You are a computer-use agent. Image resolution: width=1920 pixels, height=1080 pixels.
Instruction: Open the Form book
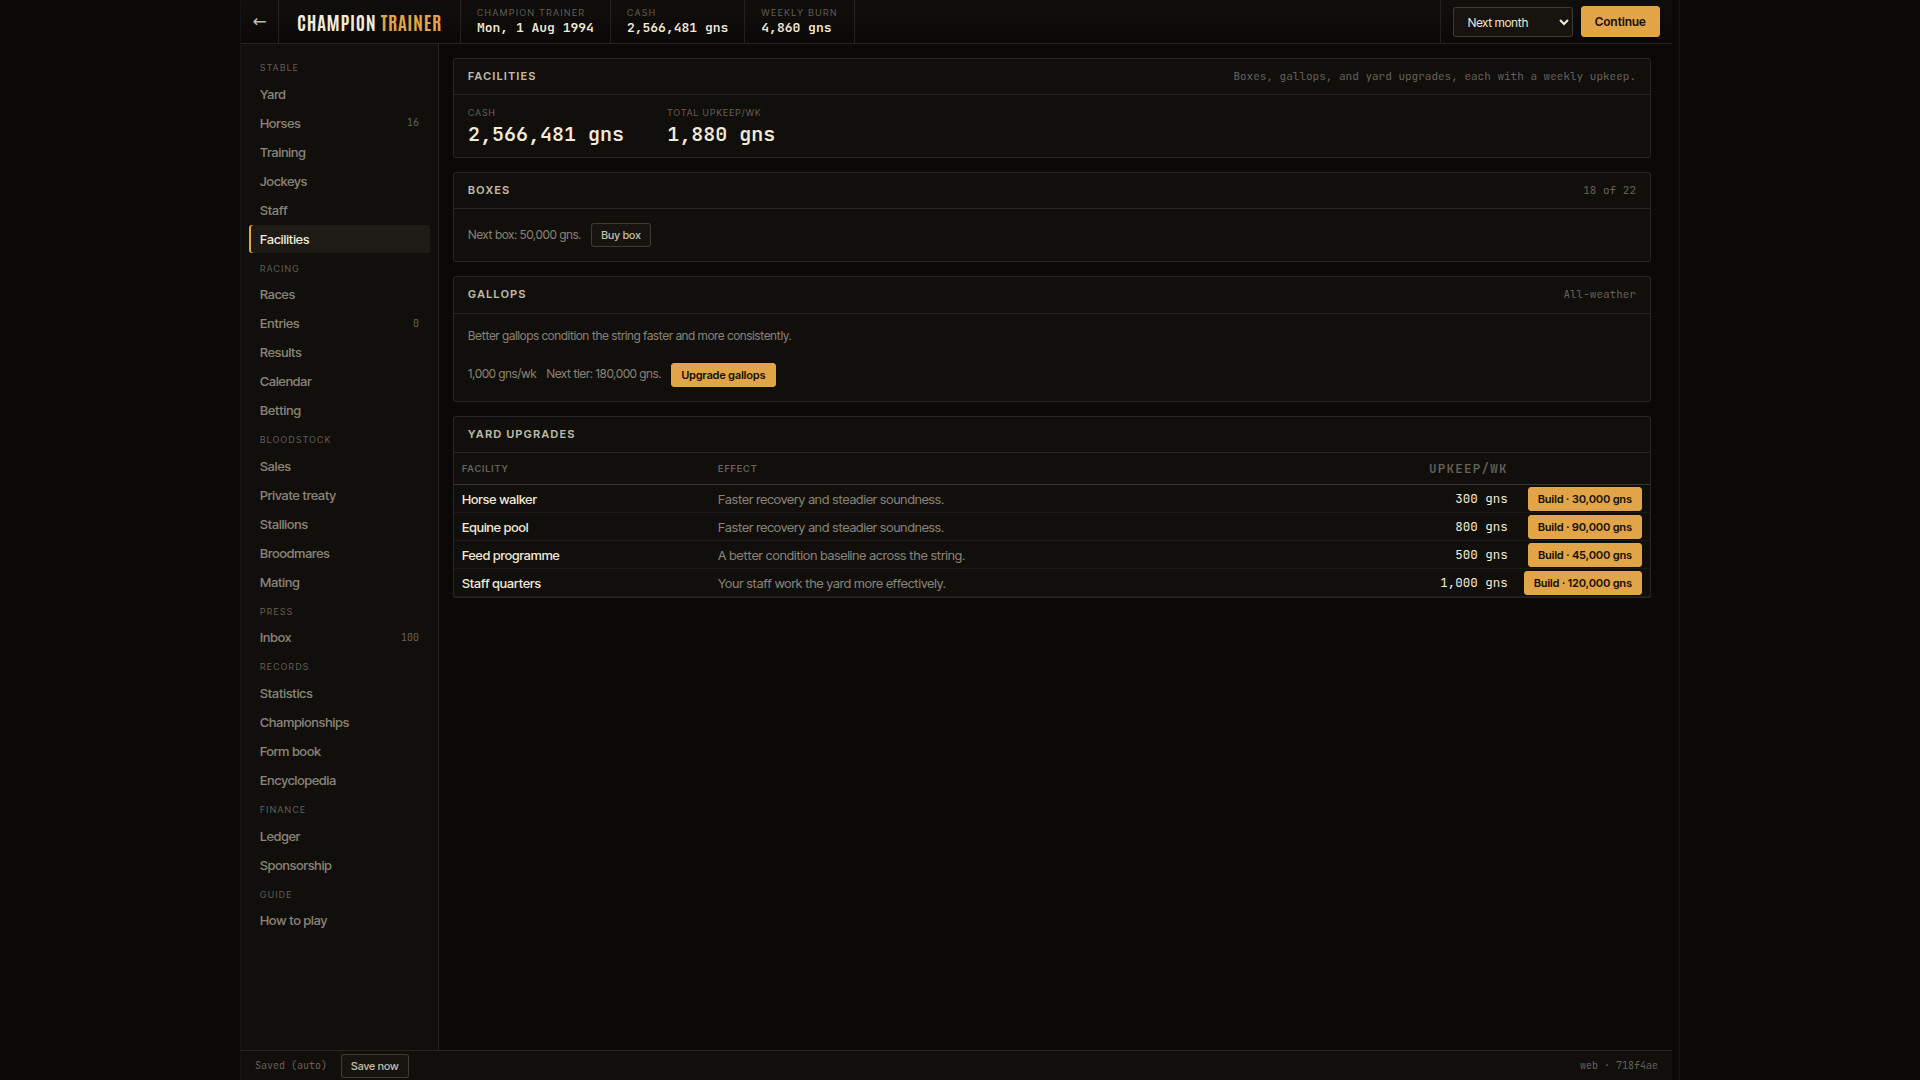coord(340,752)
